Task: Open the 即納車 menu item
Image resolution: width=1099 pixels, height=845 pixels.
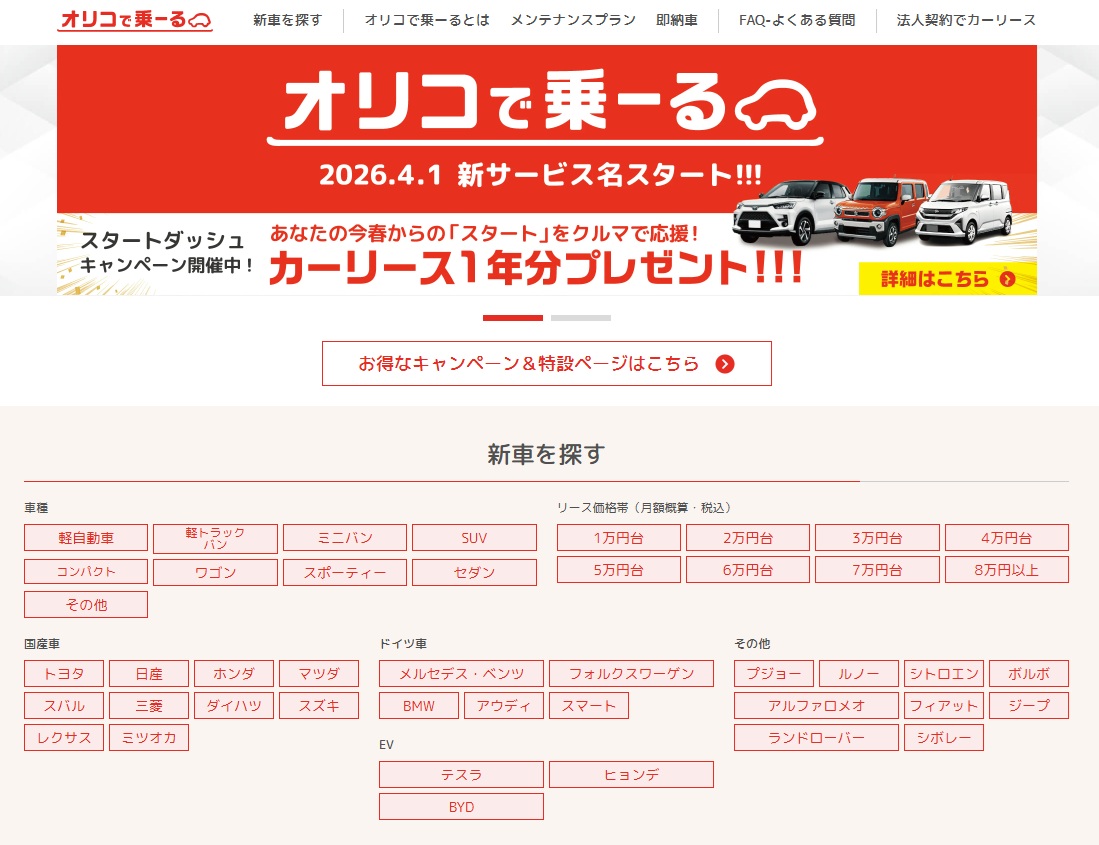Action: pyautogui.click(x=676, y=20)
